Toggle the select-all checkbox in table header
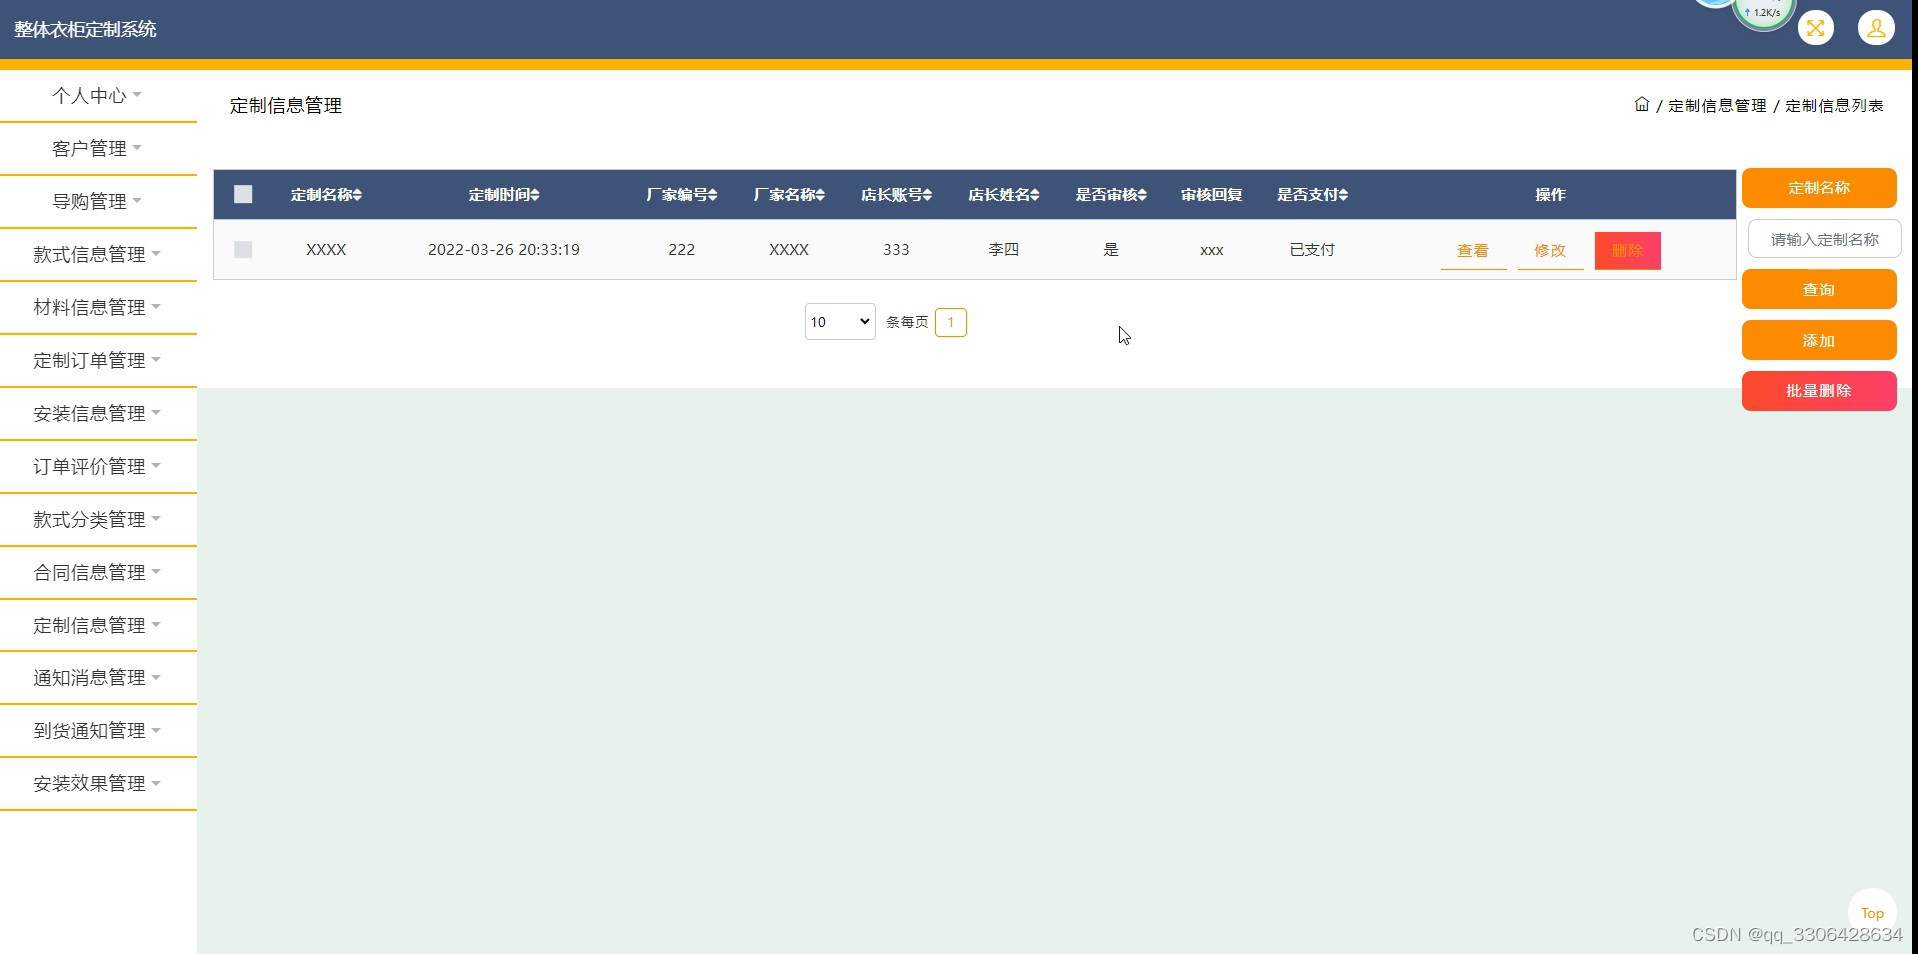1918x954 pixels. coord(243,194)
